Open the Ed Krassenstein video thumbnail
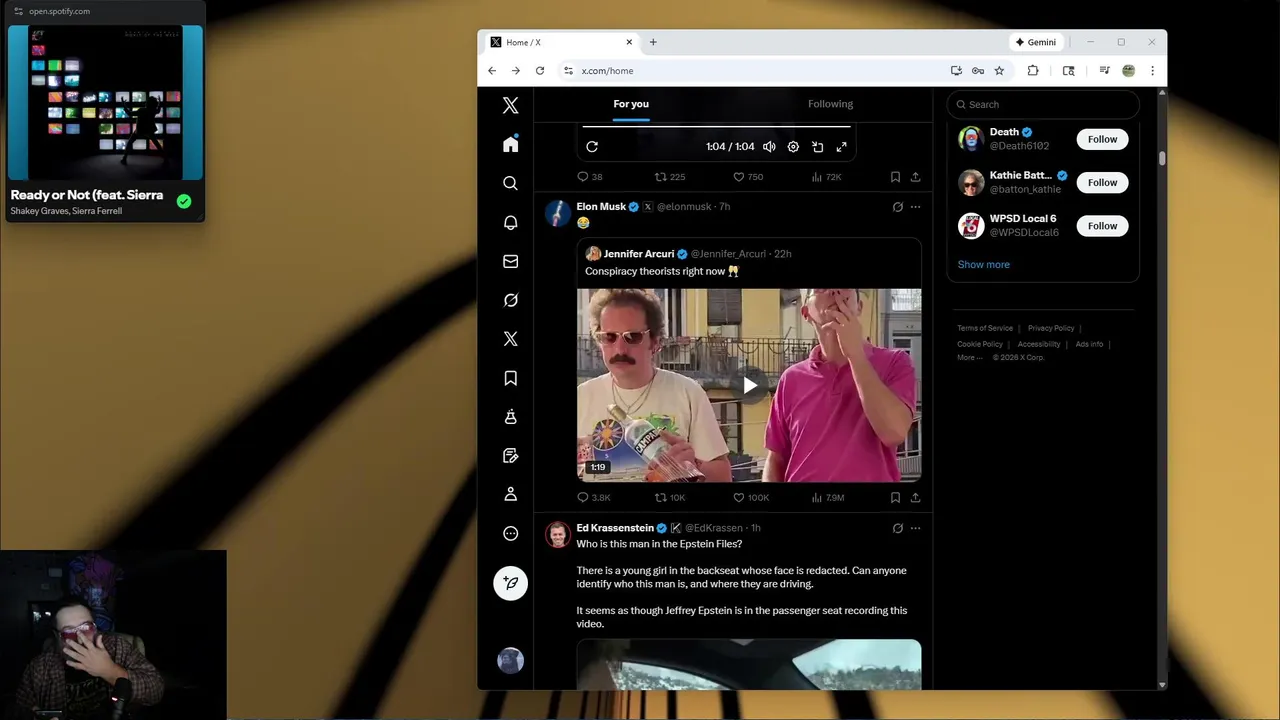1280x720 pixels. [x=749, y=664]
